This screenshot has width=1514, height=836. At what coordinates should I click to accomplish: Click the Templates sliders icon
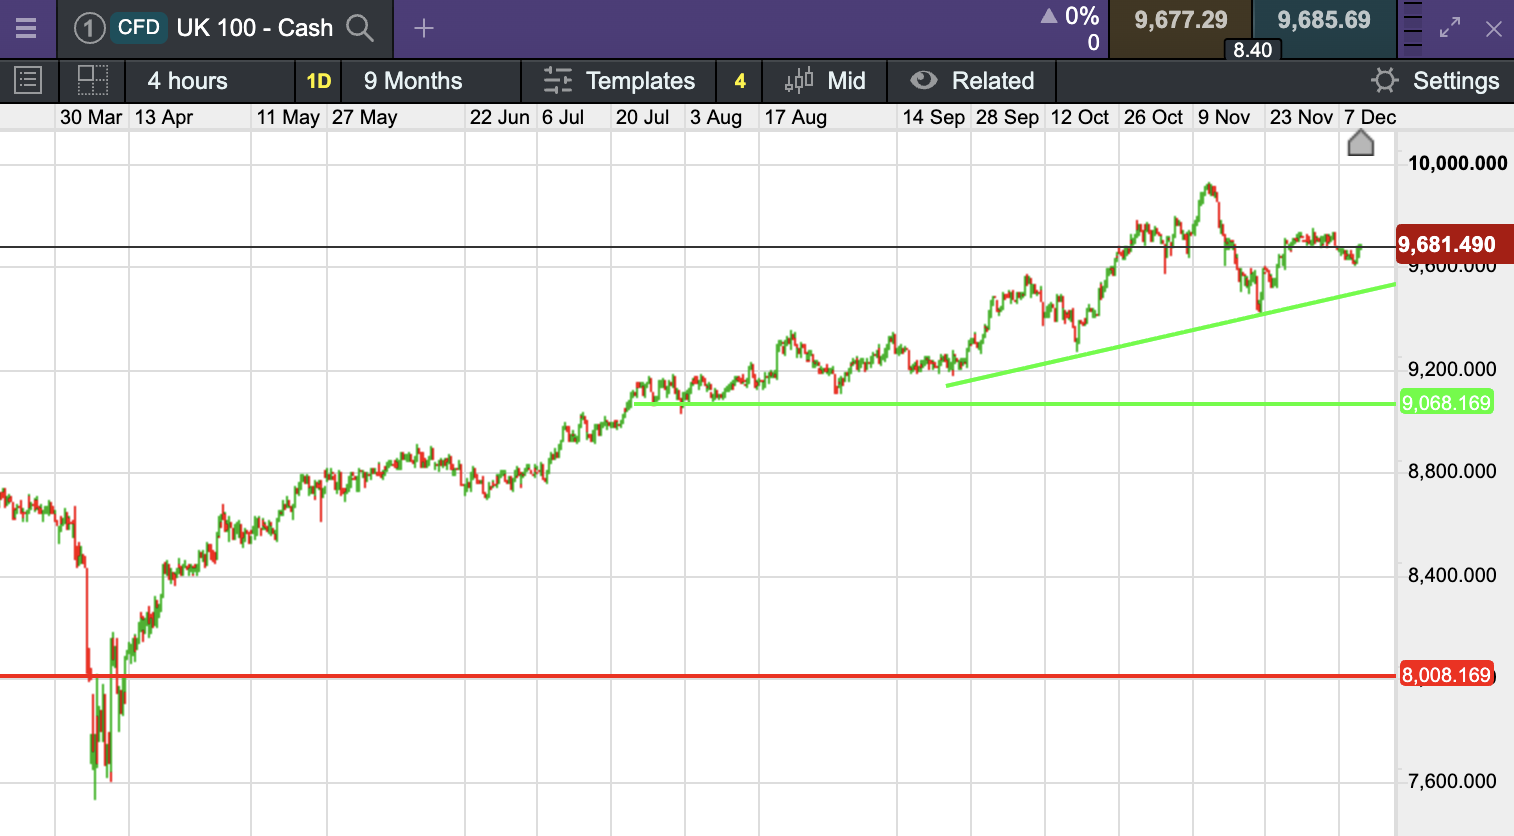click(558, 80)
